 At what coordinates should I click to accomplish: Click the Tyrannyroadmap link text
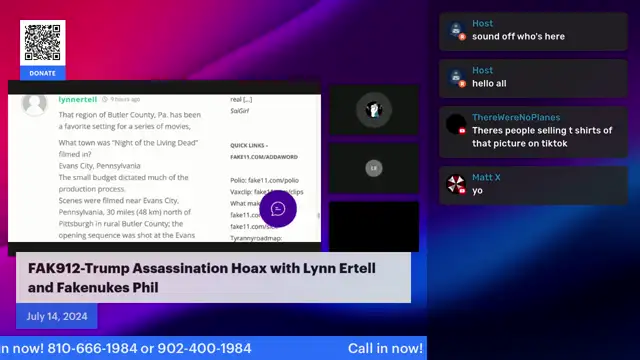tap(256, 238)
